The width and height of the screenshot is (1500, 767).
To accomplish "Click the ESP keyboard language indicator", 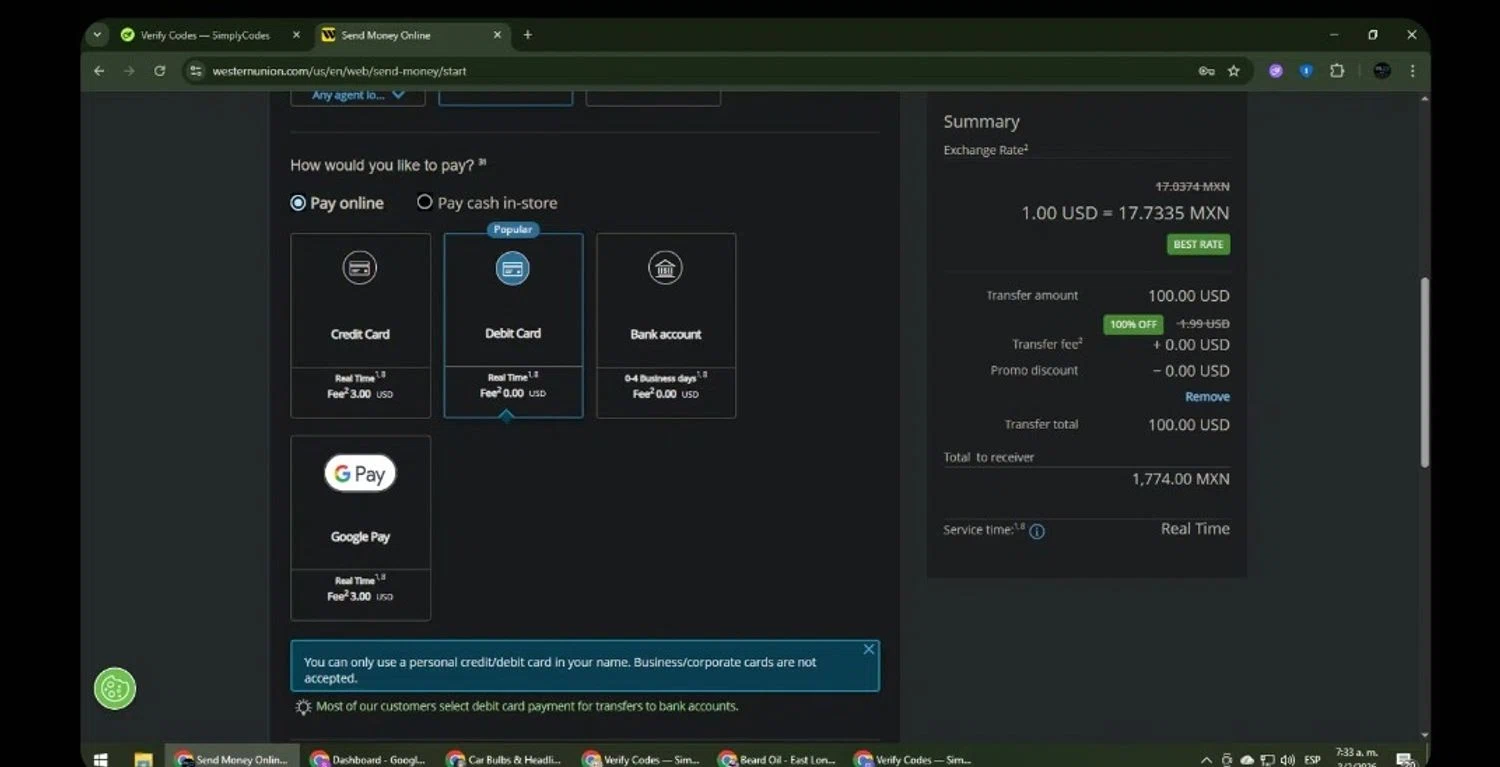I will coord(1313,759).
